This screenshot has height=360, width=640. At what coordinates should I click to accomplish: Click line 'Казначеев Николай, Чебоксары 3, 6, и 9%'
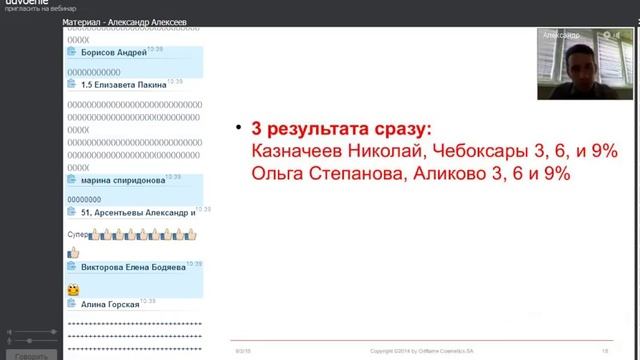434,151
